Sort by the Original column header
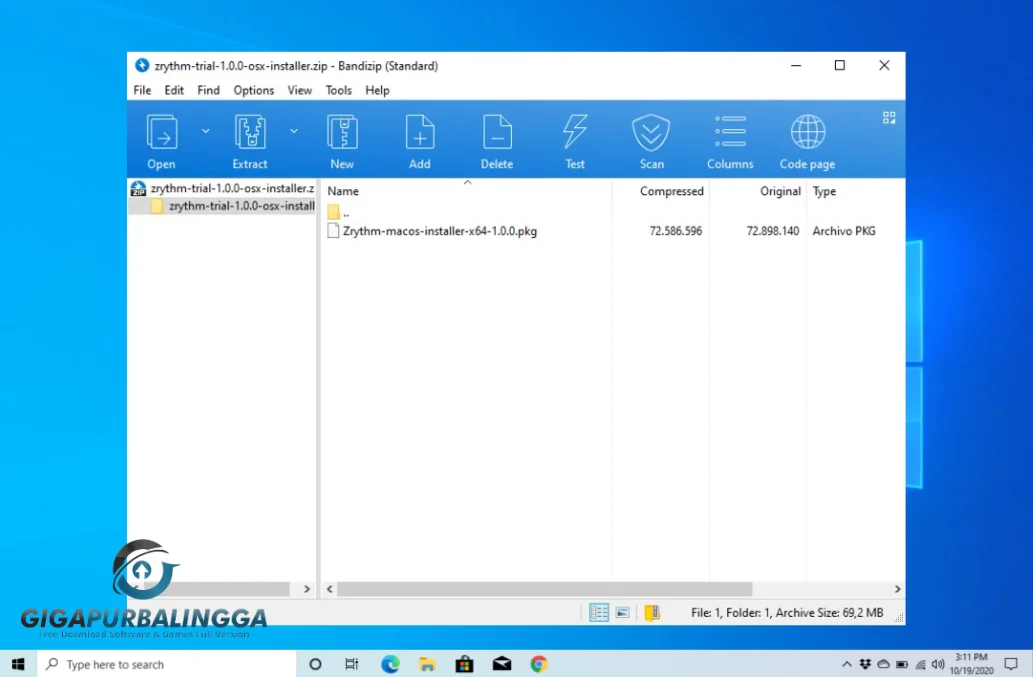Screen dimensions: 1033x677 pyautogui.click(x=780, y=191)
